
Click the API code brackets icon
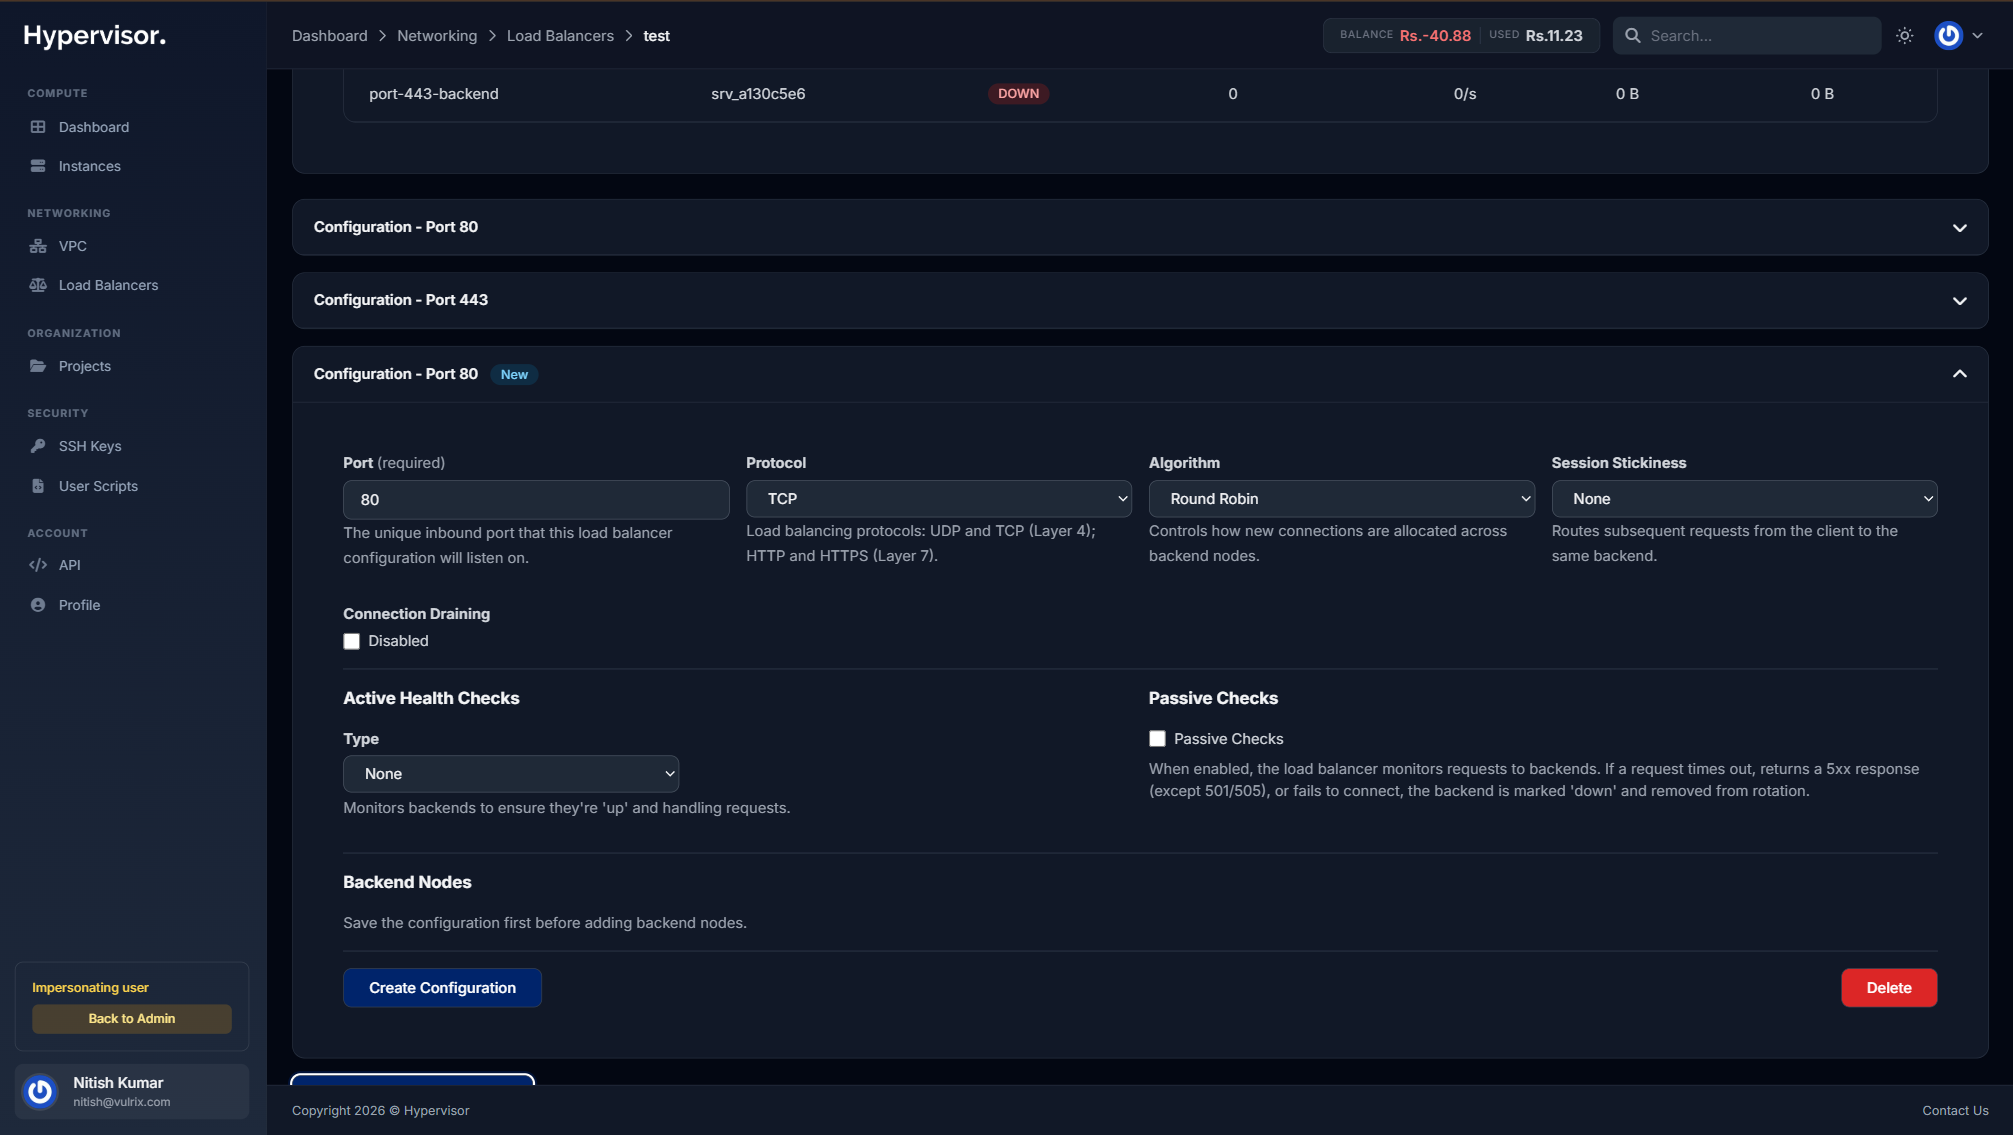(38, 565)
